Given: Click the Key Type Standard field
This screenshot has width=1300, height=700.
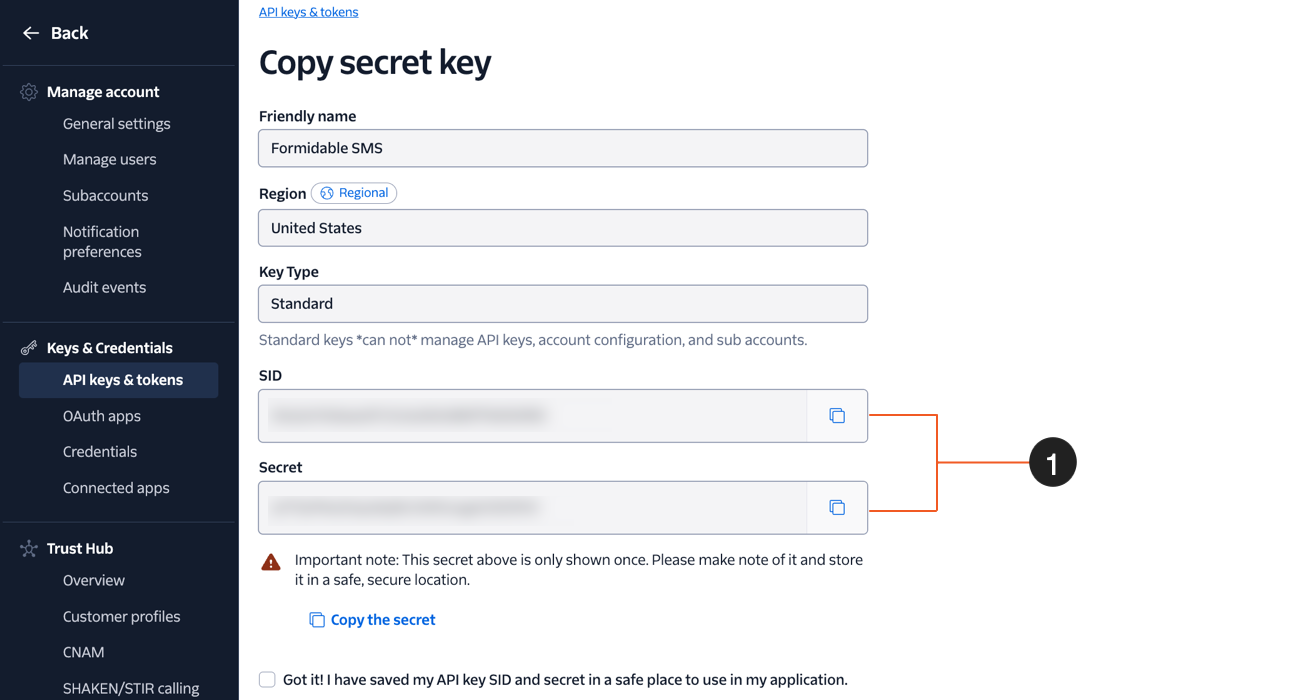Looking at the screenshot, I should coord(563,304).
